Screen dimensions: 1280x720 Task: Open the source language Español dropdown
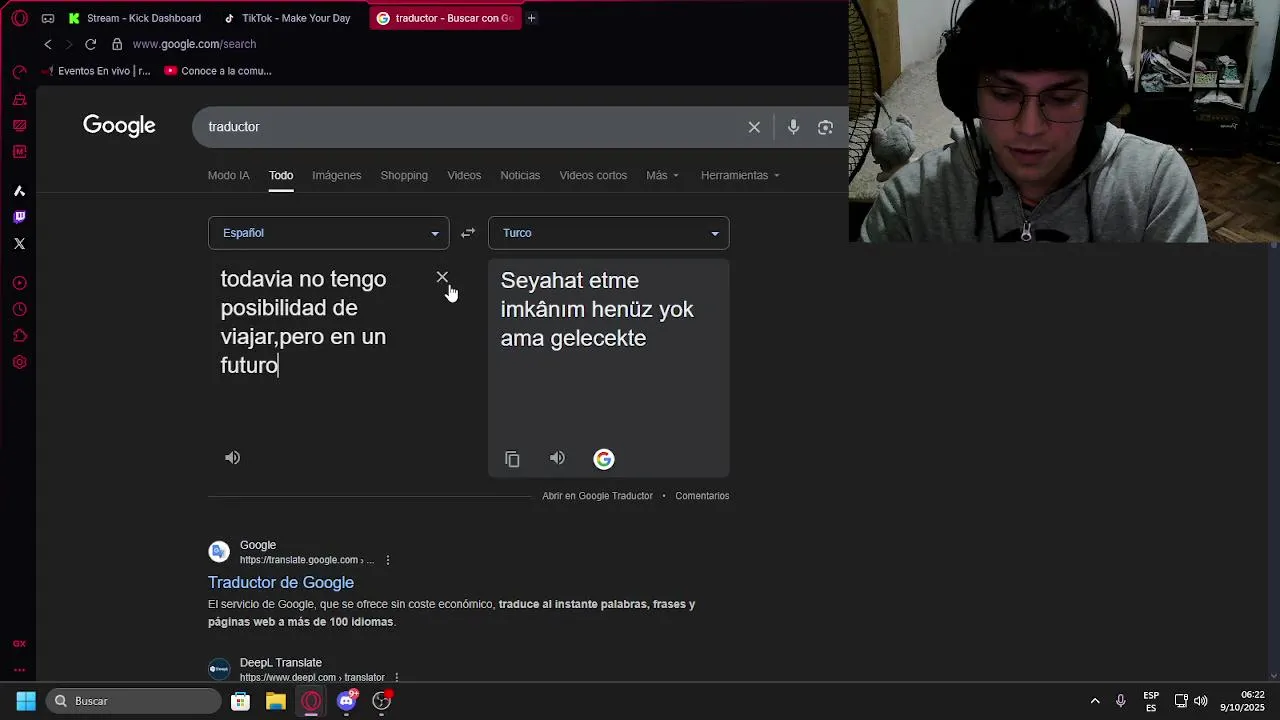(328, 233)
